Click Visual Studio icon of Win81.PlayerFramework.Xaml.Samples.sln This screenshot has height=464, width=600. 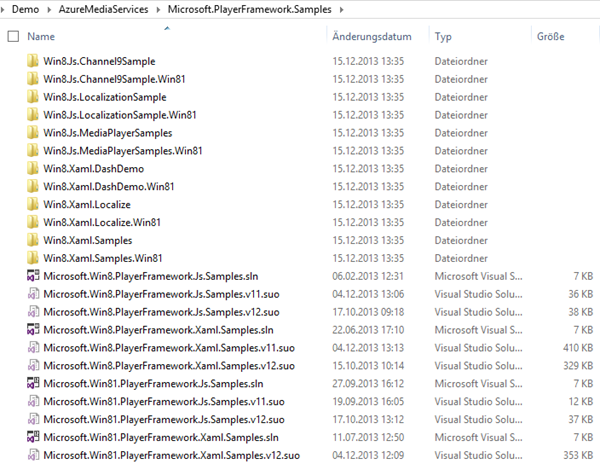(33, 437)
